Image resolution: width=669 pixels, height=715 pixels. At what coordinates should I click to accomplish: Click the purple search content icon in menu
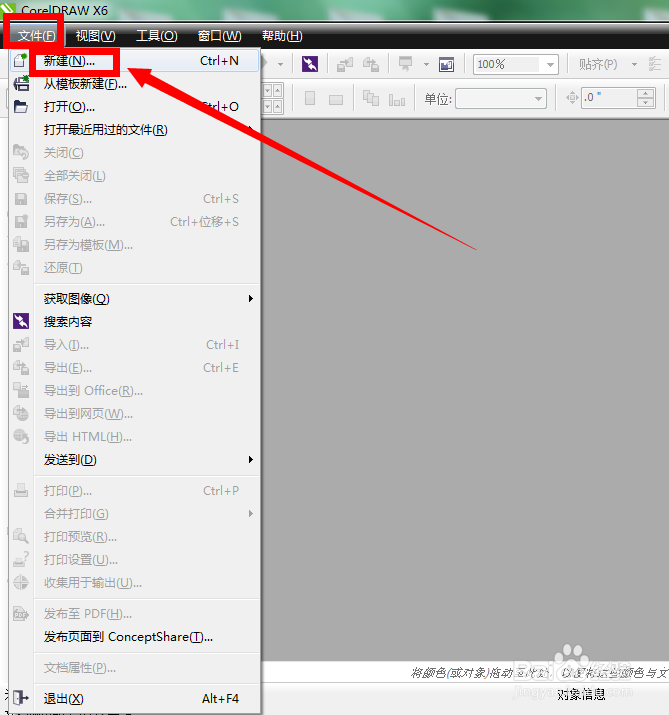[x=21, y=321]
